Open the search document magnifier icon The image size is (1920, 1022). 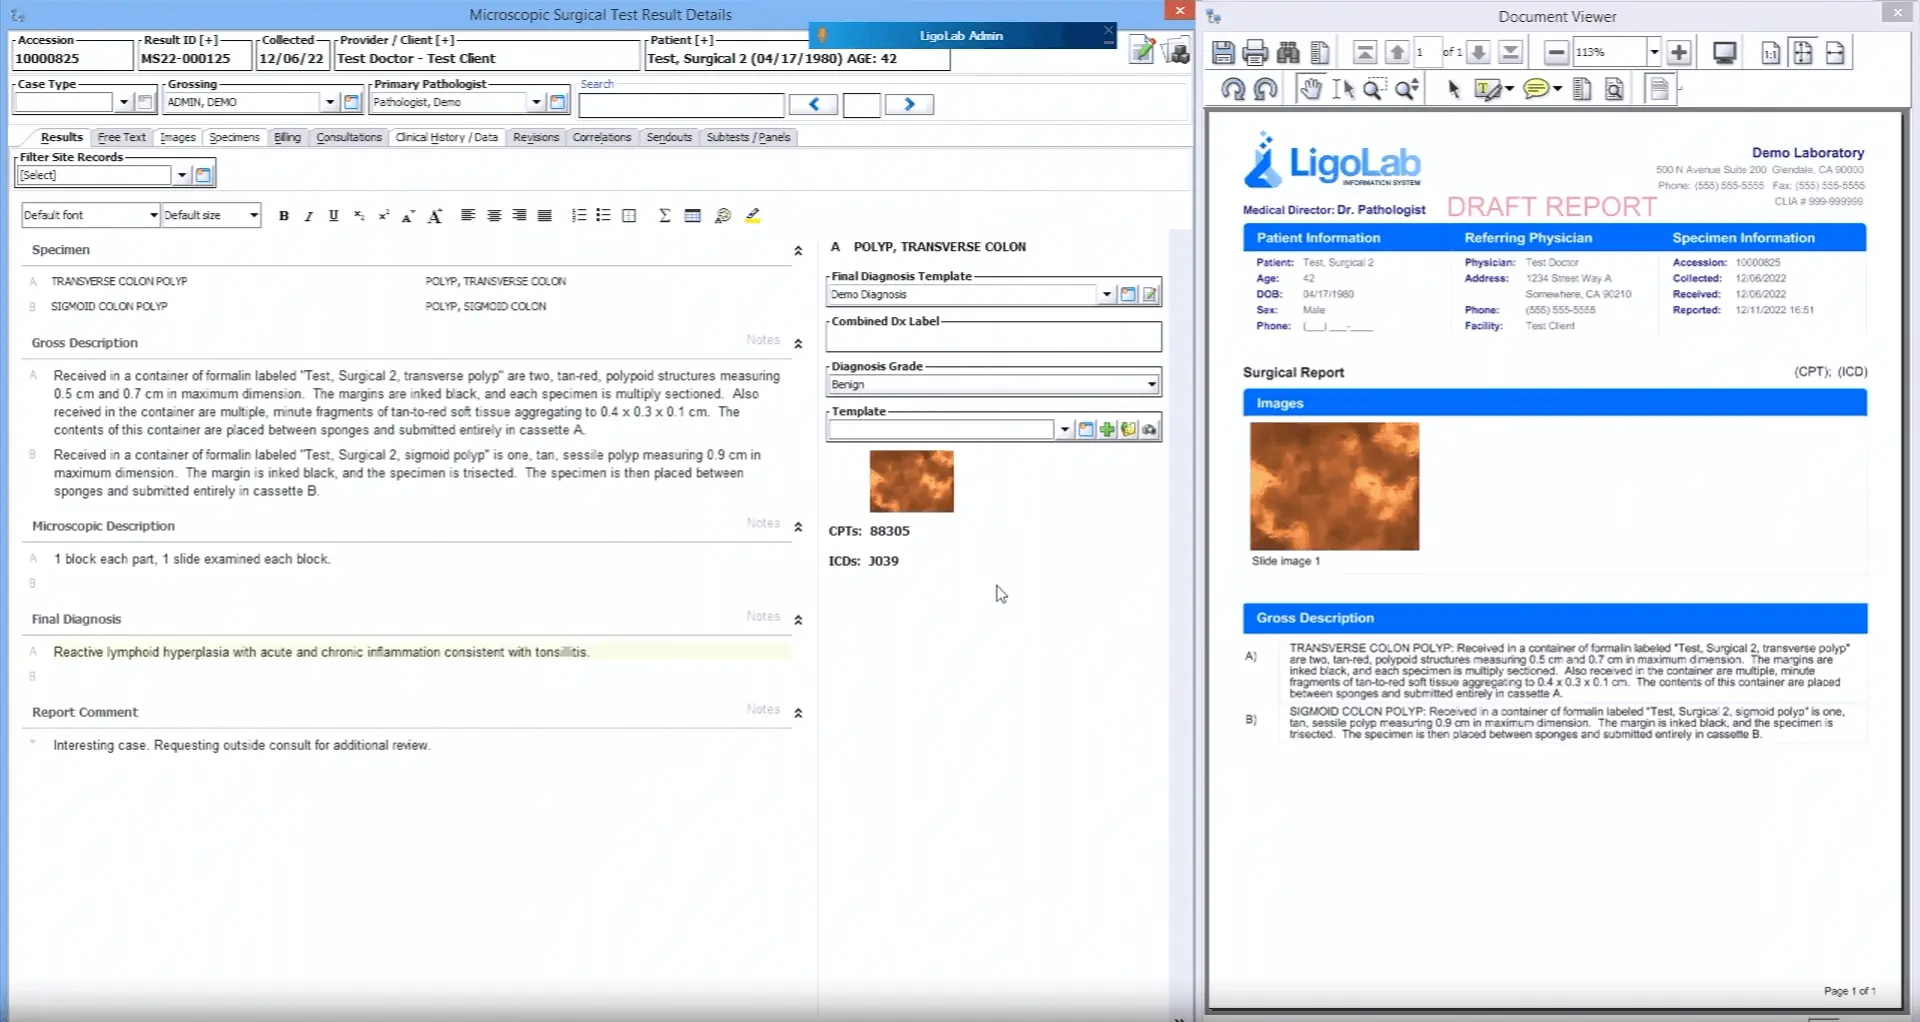[x=1613, y=90]
